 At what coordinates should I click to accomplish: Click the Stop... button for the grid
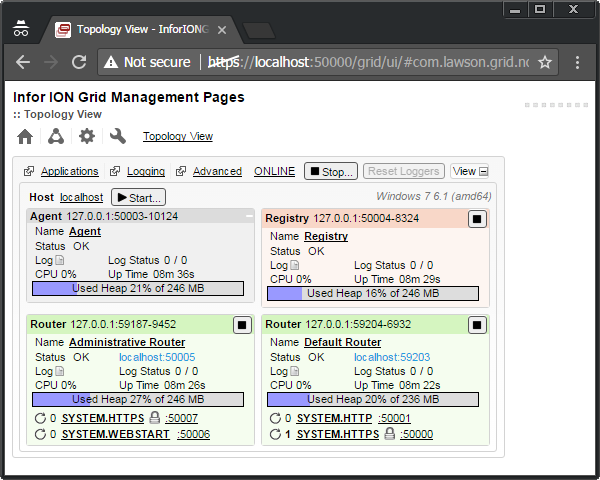(x=331, y=171)
